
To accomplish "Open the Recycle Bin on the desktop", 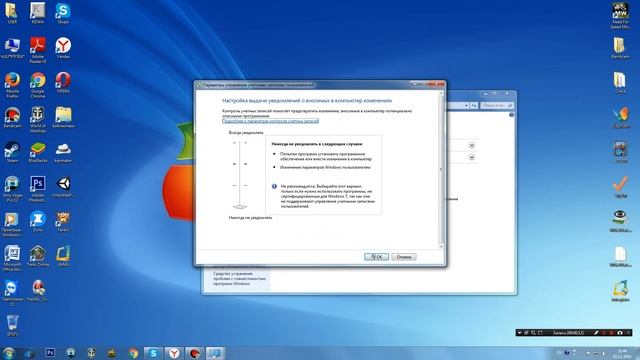I will click(x=12, y=325).
